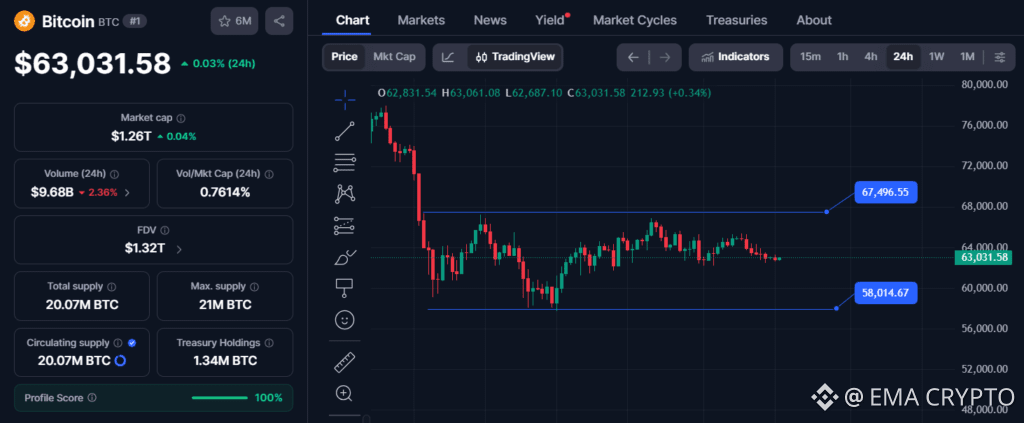Click the $1.26T market cap value

pyautogui.click(x=131, y=136)
